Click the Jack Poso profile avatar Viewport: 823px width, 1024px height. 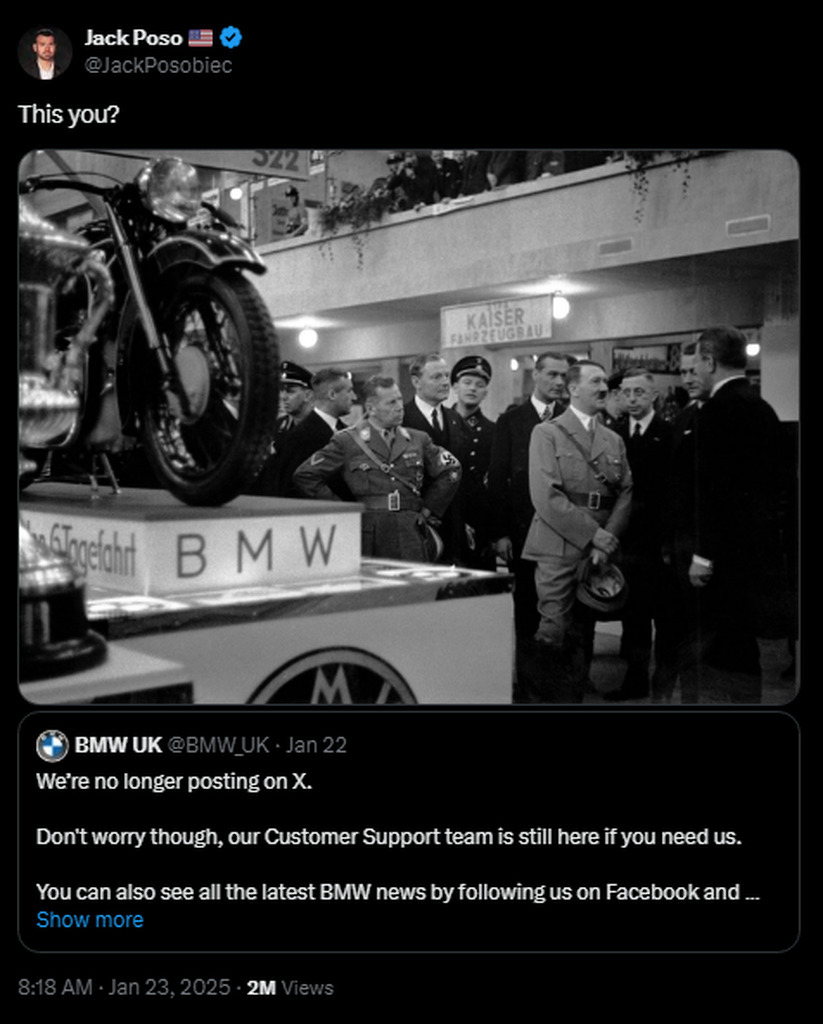(44, 53)
